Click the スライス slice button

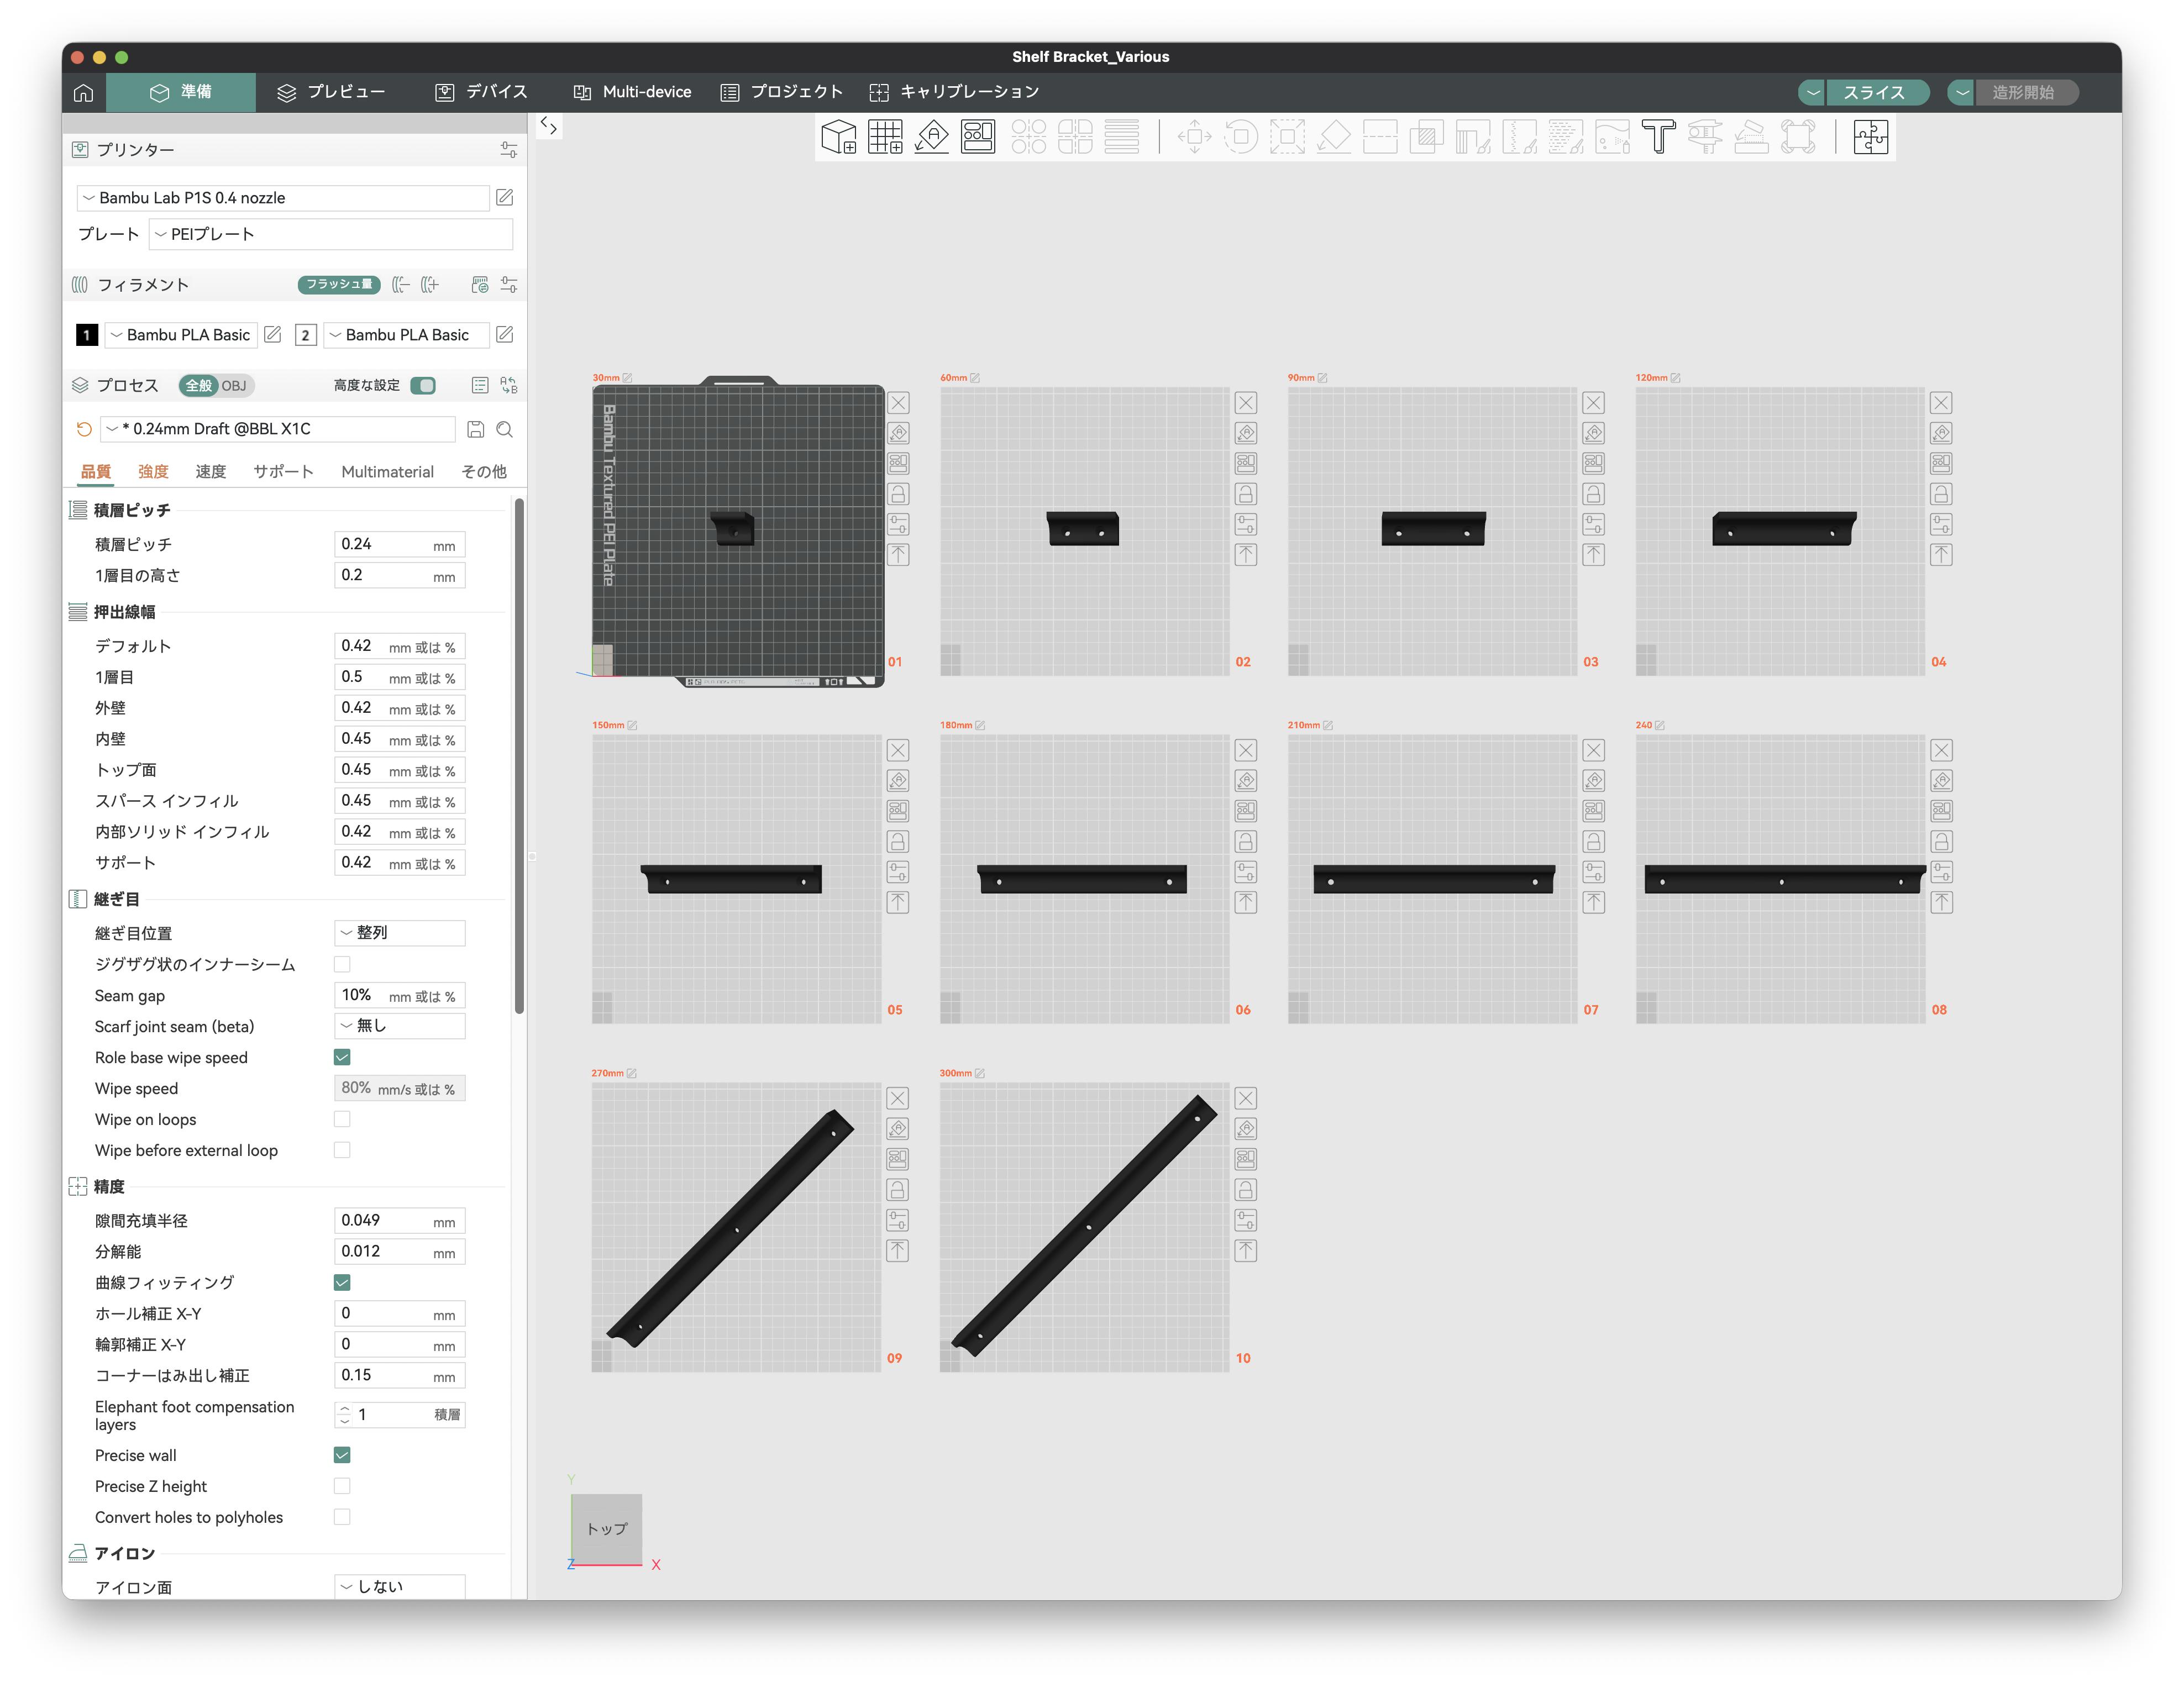[x=1873, y=92]
